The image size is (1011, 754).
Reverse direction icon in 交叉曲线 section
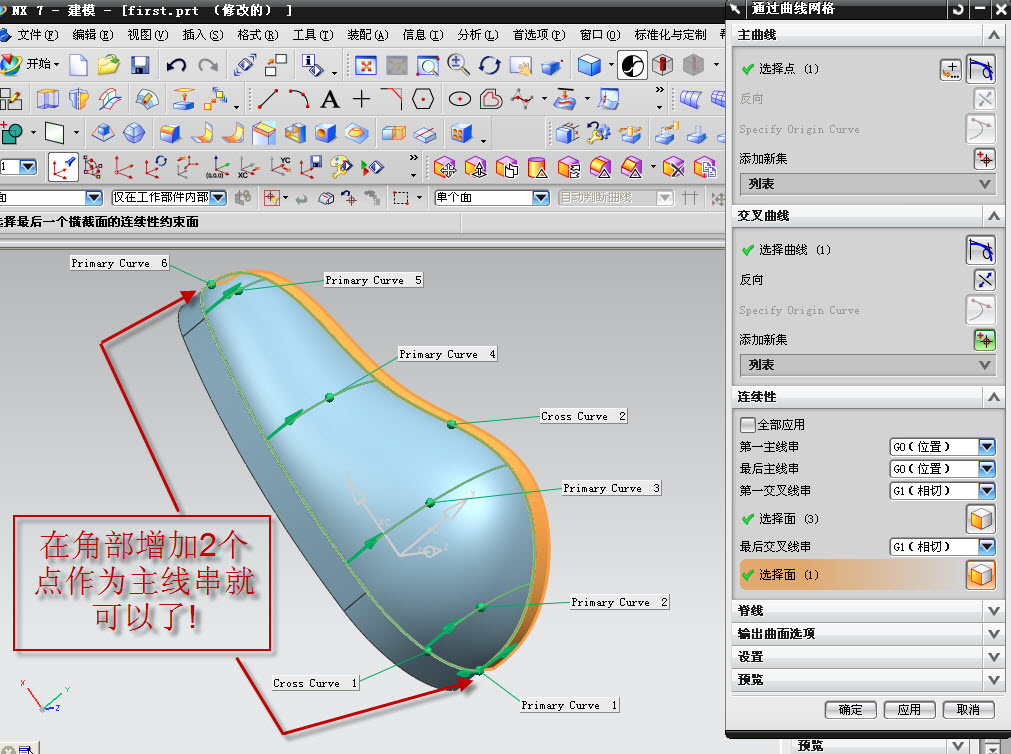point(985,280)
